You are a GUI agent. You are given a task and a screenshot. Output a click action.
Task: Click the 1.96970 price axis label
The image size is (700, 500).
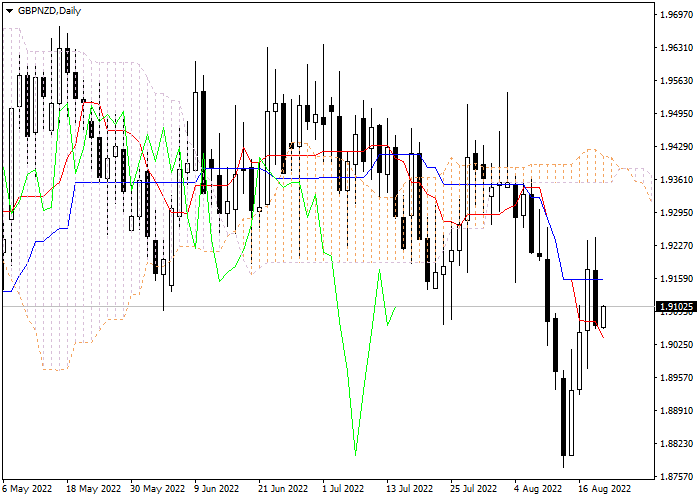[x=676, y=15]
